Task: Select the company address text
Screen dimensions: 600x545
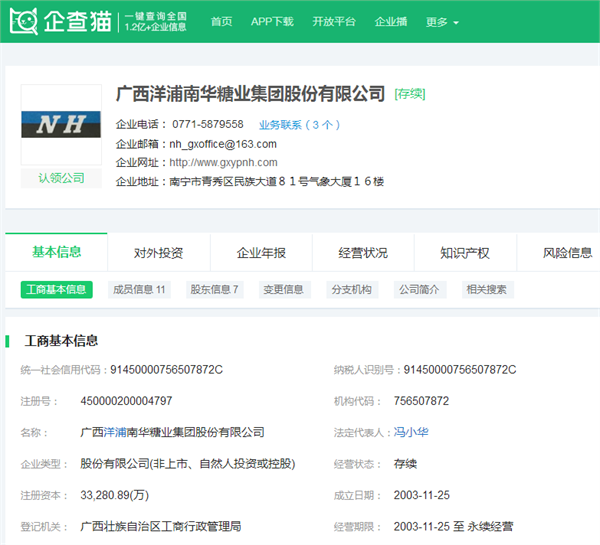Action: pyautogui.click(x=276, y=181)
